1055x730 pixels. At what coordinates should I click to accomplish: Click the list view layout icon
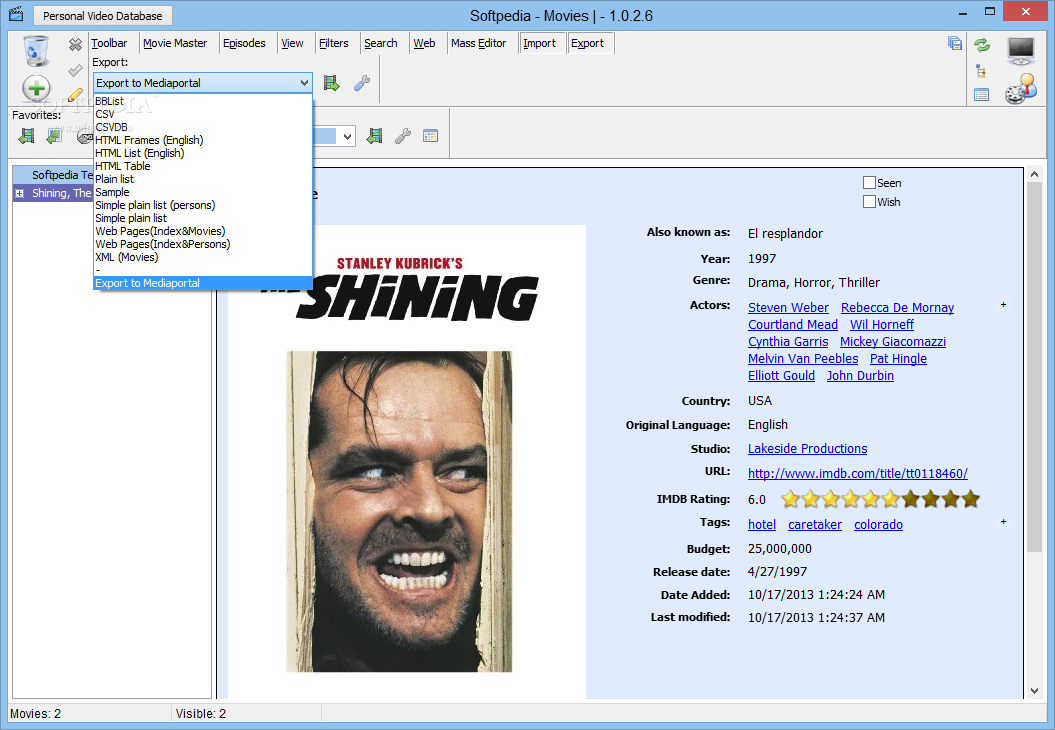tap(982, 95)
